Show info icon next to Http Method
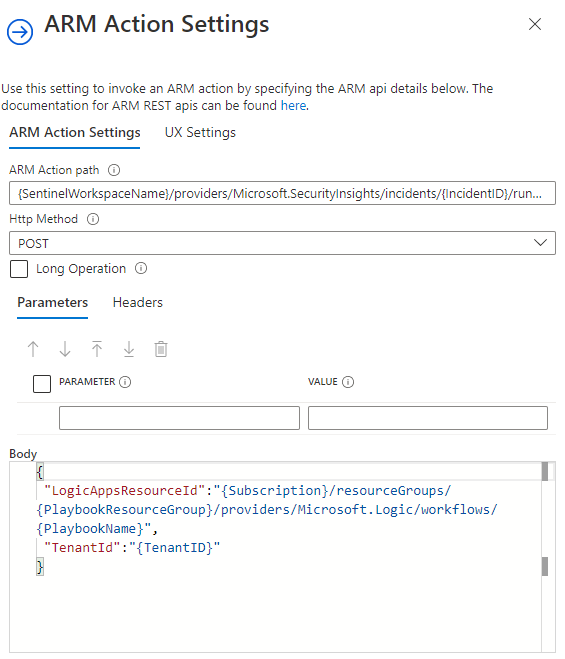 click(x=93, y=219)
